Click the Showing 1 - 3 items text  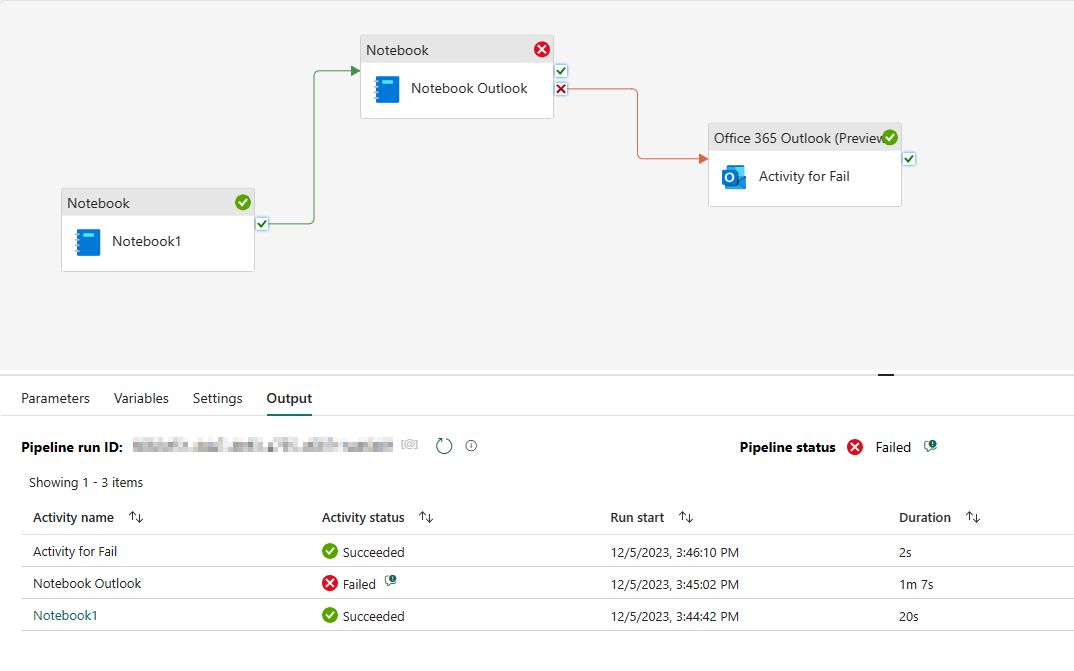pos(86,483)
